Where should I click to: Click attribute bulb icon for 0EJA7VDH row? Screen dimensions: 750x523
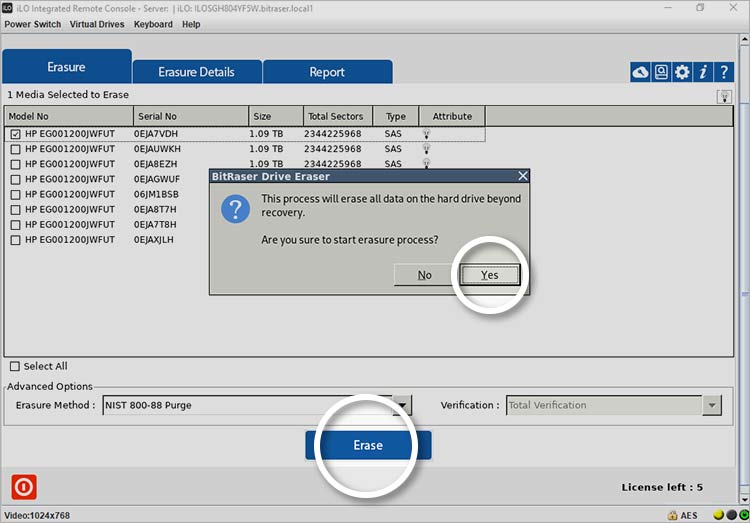click(x=426, y=134)
